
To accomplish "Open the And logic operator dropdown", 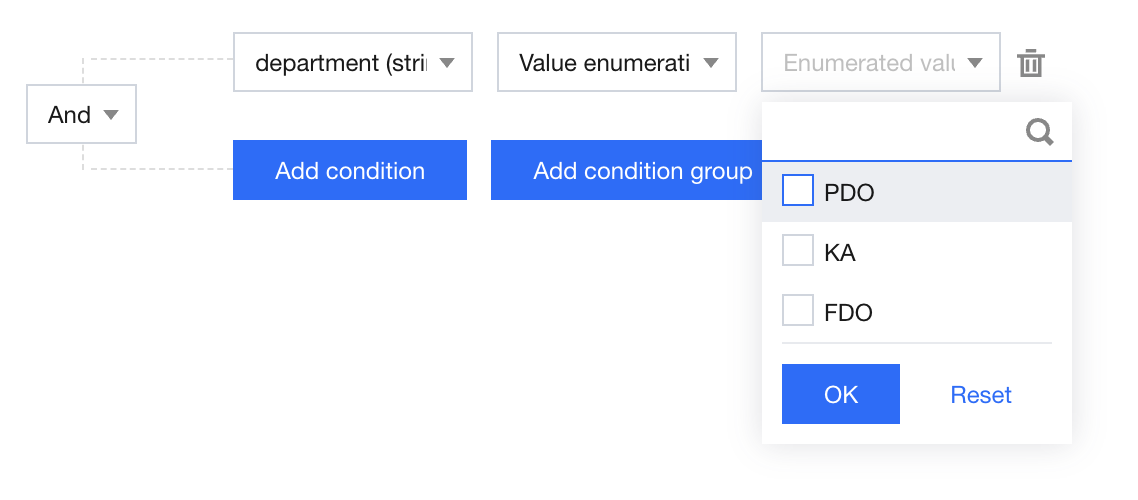I will [80, 115].
